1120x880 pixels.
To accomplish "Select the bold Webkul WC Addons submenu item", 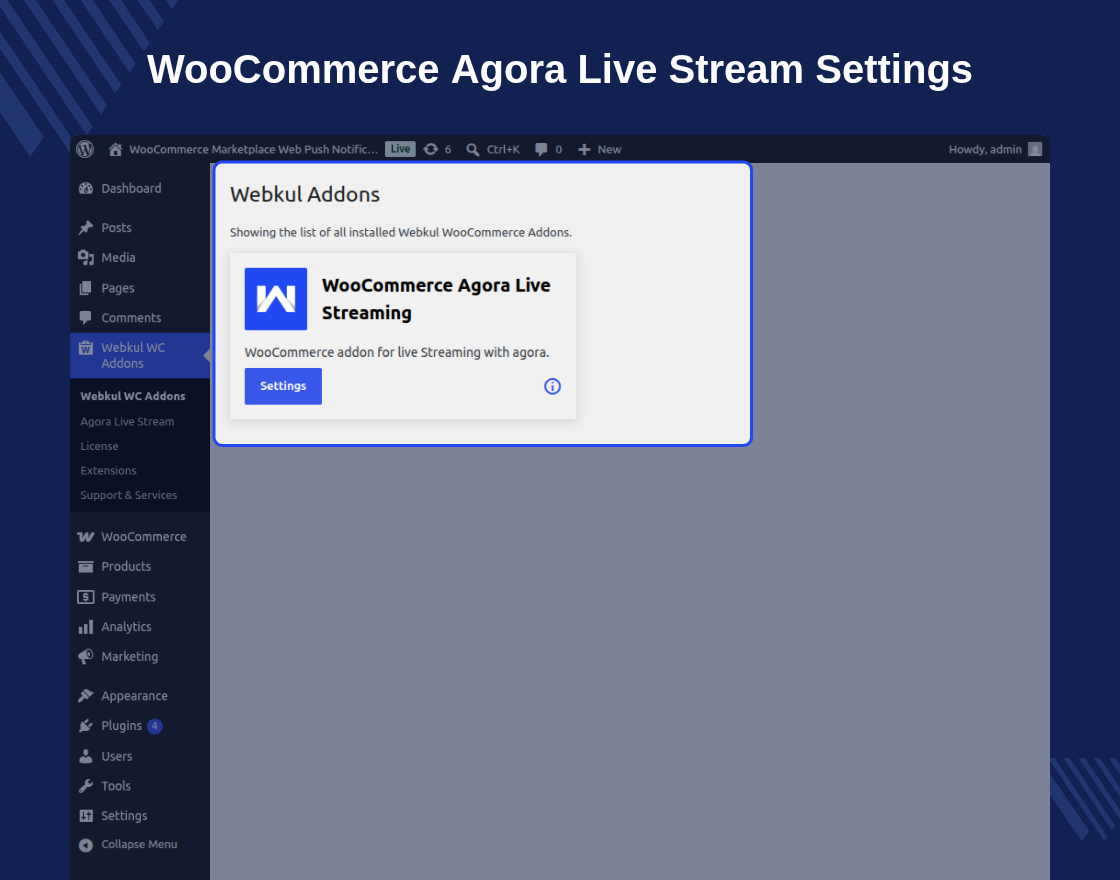I will click(133, 396).
